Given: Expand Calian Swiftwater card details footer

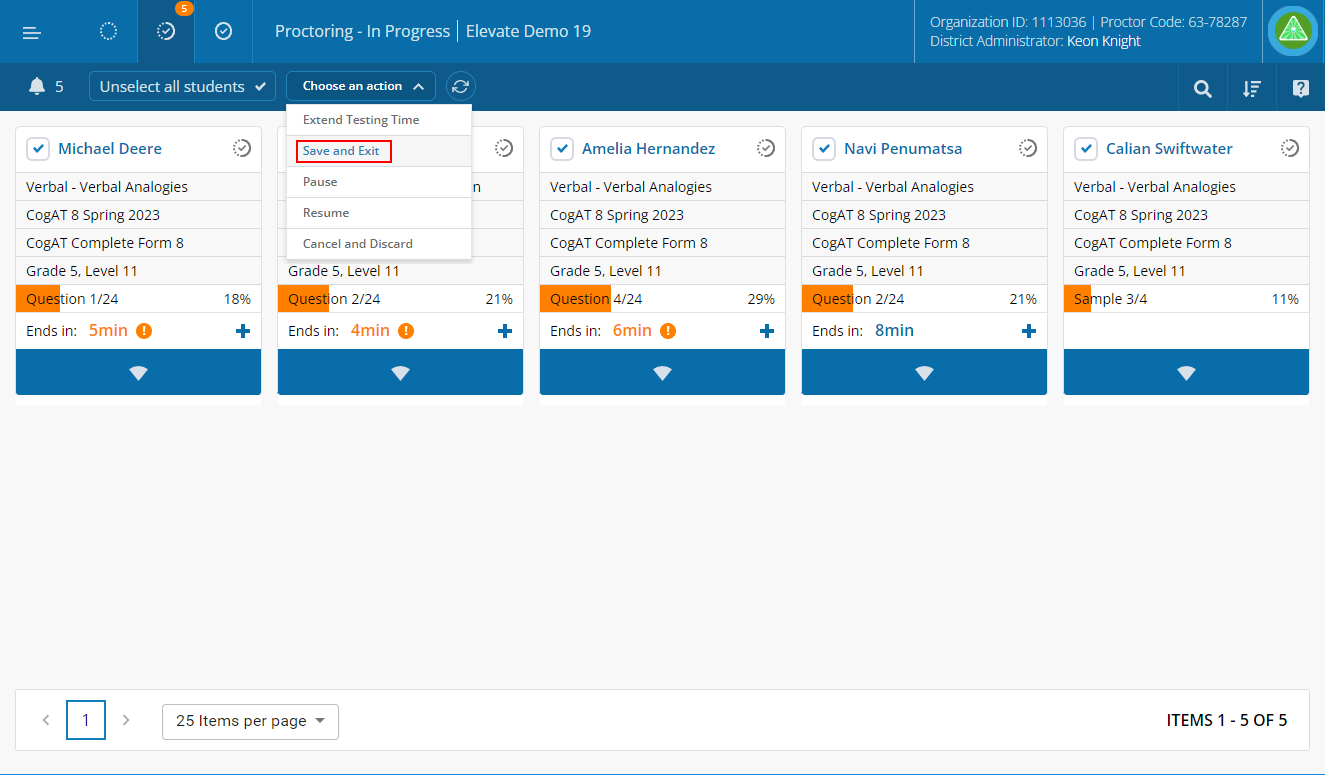Looking at the screenshot, I should tap(1187, 372).
